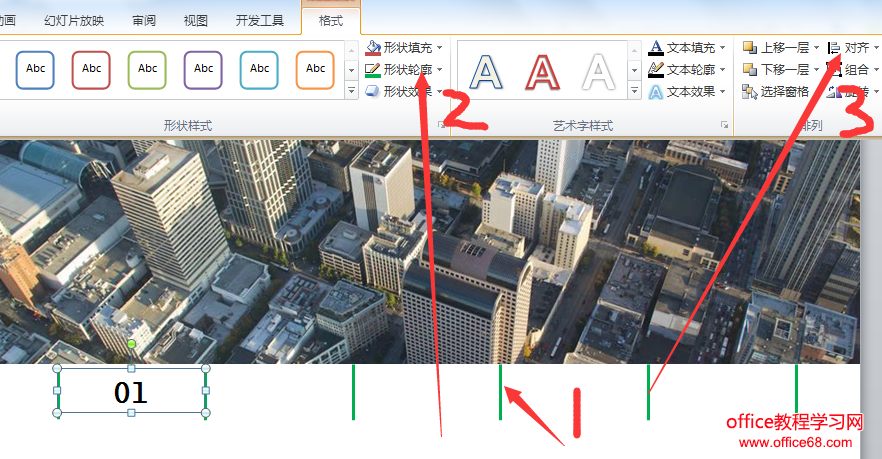The width and height of the screenshot is (882, 459).
Task: Open the 下移一层 dropdown arrow
Action: pyautogui.click(x=816, y=70)
